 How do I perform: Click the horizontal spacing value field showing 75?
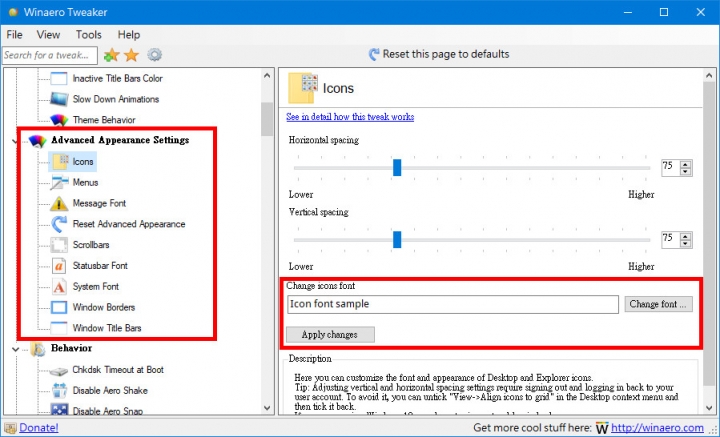coord(671,168)
